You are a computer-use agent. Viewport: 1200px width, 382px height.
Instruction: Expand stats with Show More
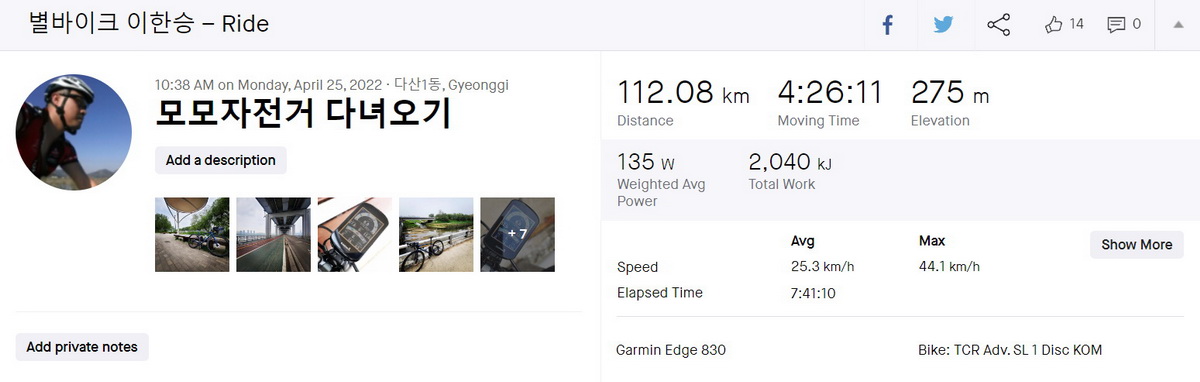(x=1136, y=245)
